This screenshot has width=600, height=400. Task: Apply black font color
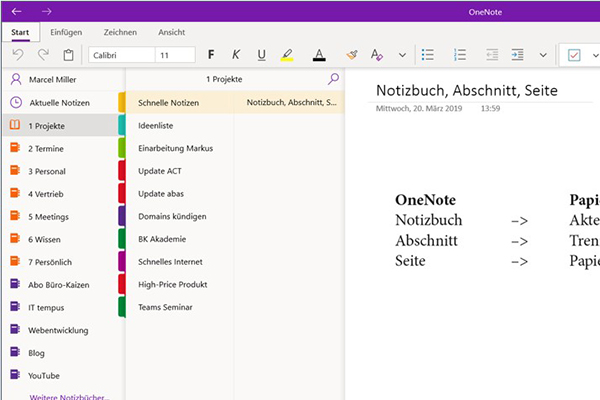[319, 55]
